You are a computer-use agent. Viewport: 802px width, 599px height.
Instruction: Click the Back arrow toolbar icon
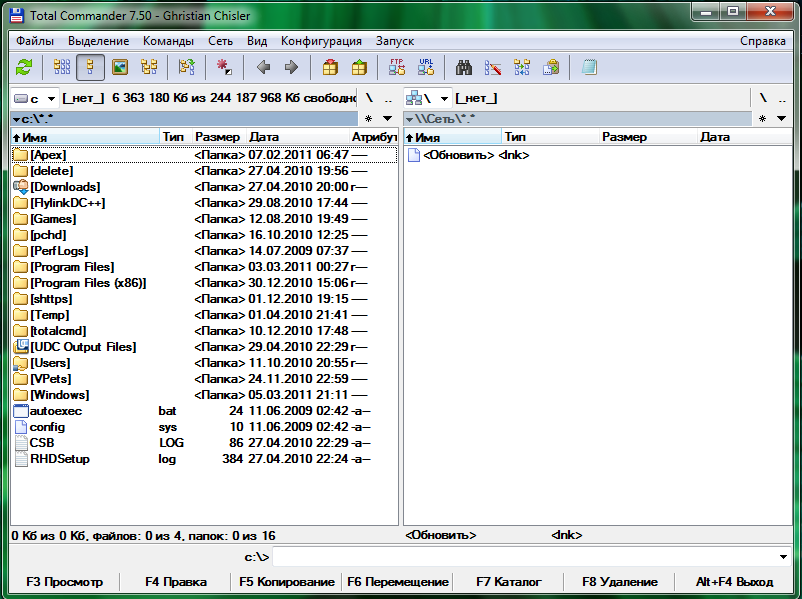coord(263,68)
